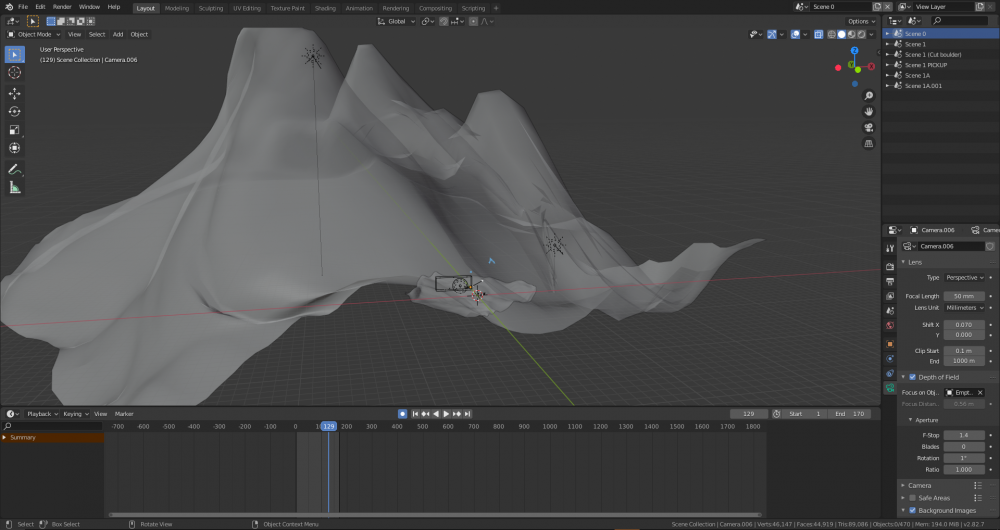Switch to the Shading workspace tab

[325, 8]
